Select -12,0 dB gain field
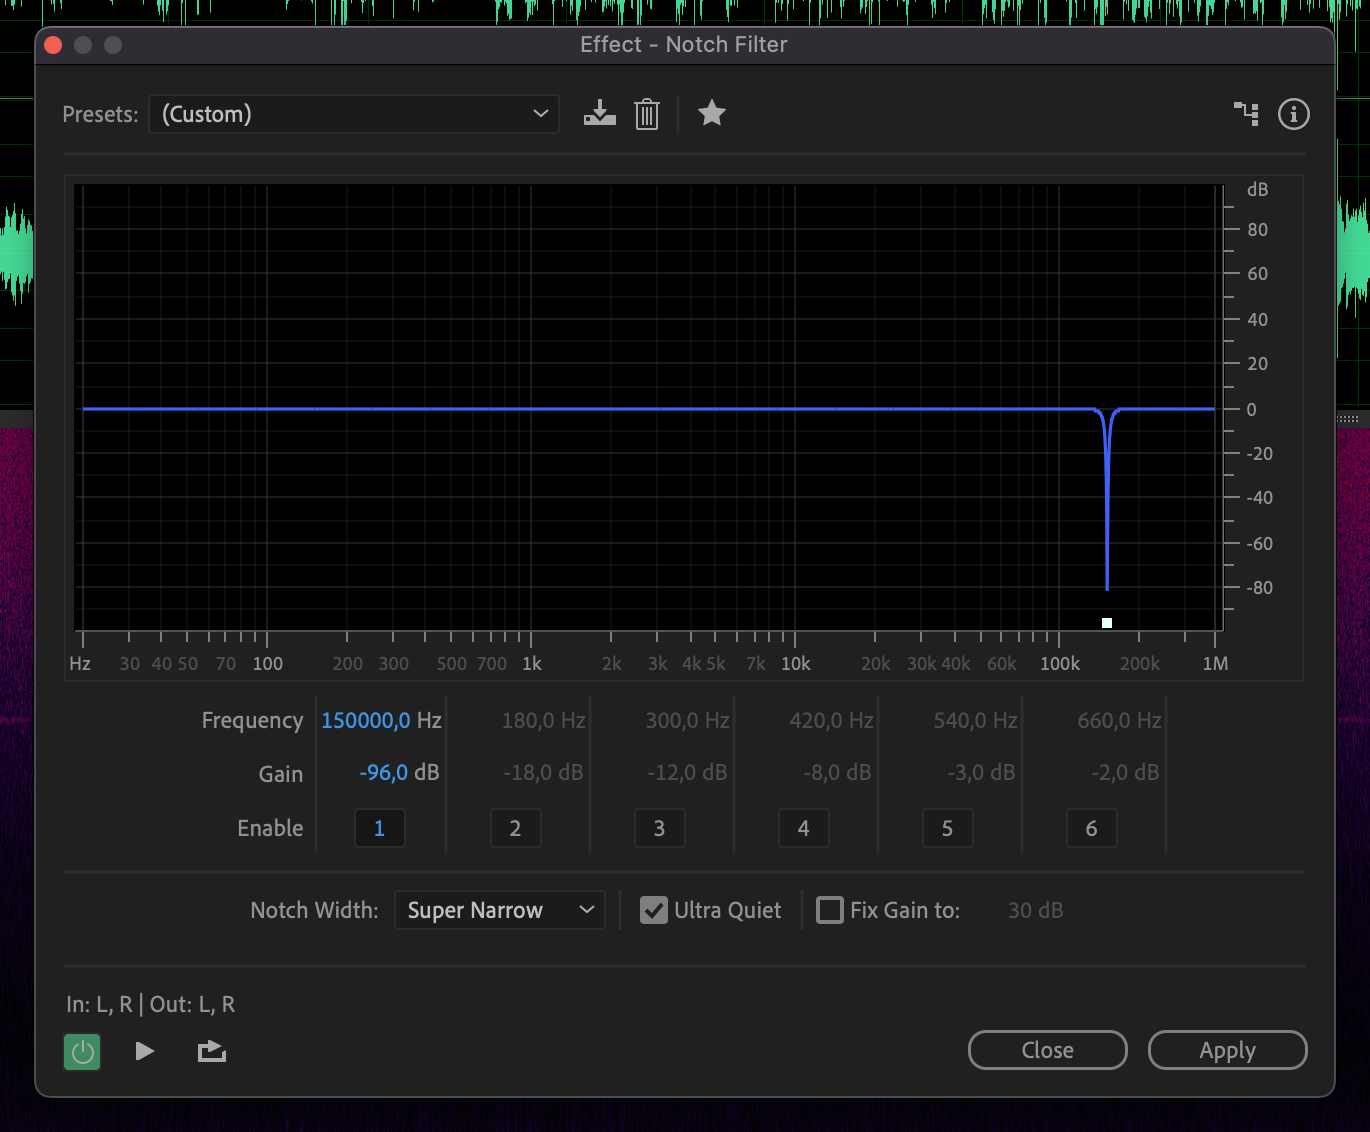The image size is (1370, 1132). pyautogui.click(x=687, y=773)
